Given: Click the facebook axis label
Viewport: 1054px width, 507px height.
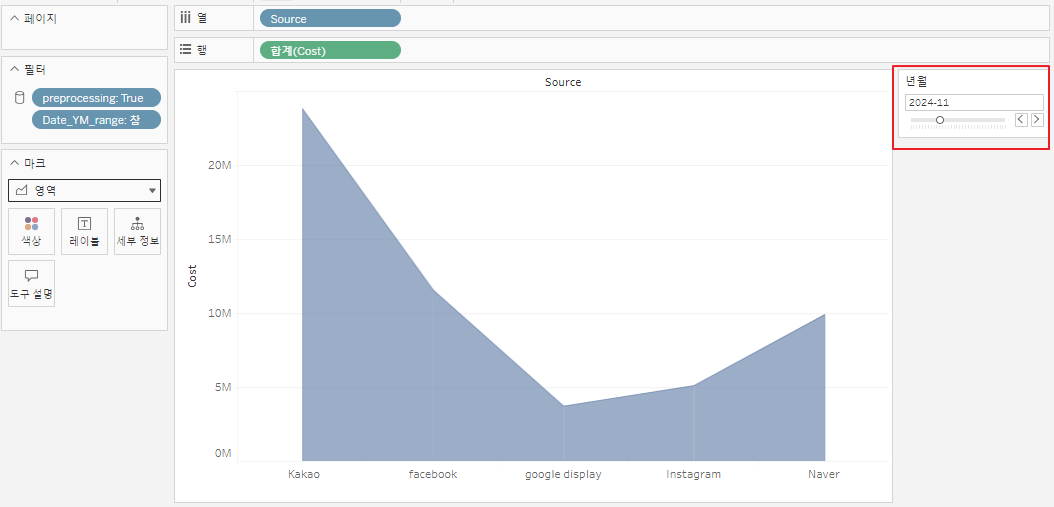Looking at the screenshot, I should point(433,474).
